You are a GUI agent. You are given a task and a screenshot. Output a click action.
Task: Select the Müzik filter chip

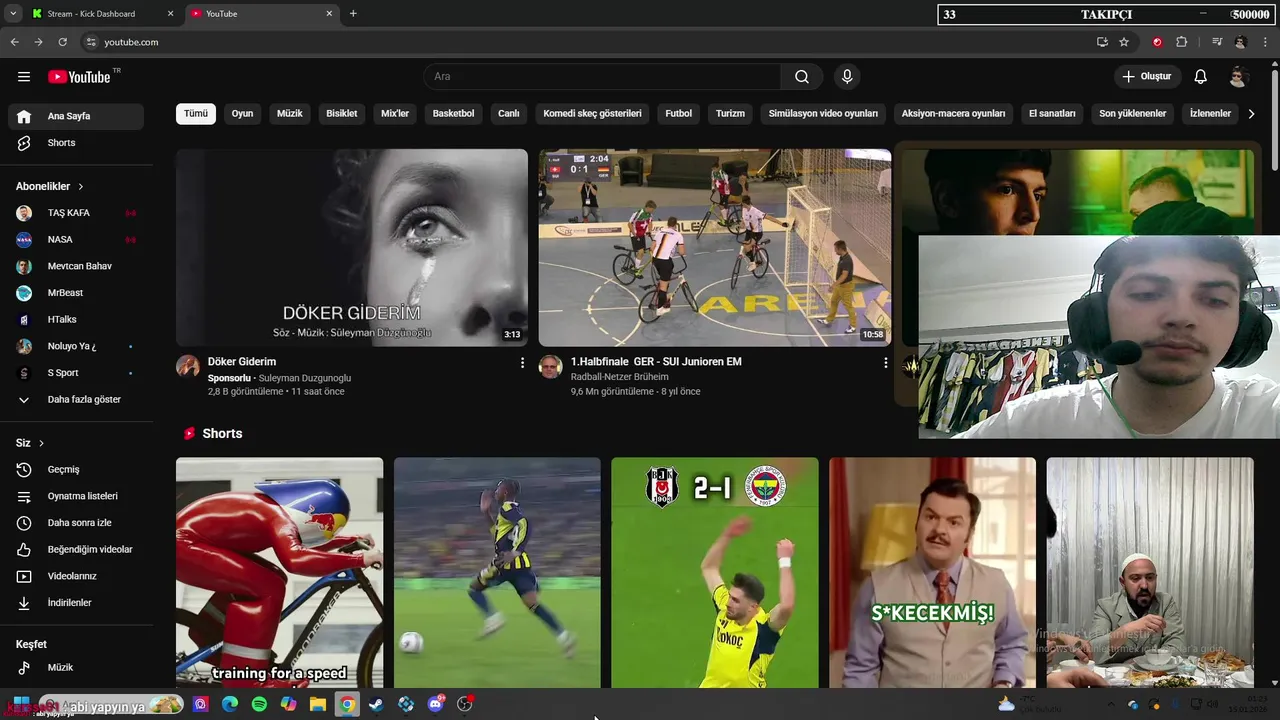tap(290, 113)
